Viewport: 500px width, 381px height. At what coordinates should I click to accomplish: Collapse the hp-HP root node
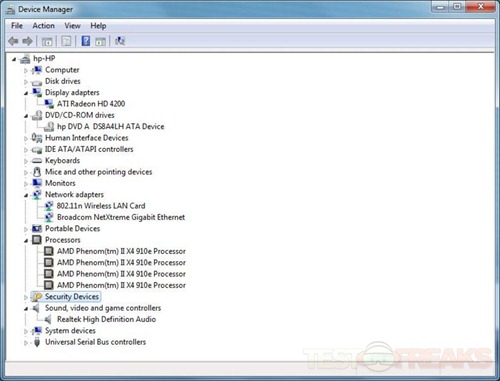[x=14, y=59]
